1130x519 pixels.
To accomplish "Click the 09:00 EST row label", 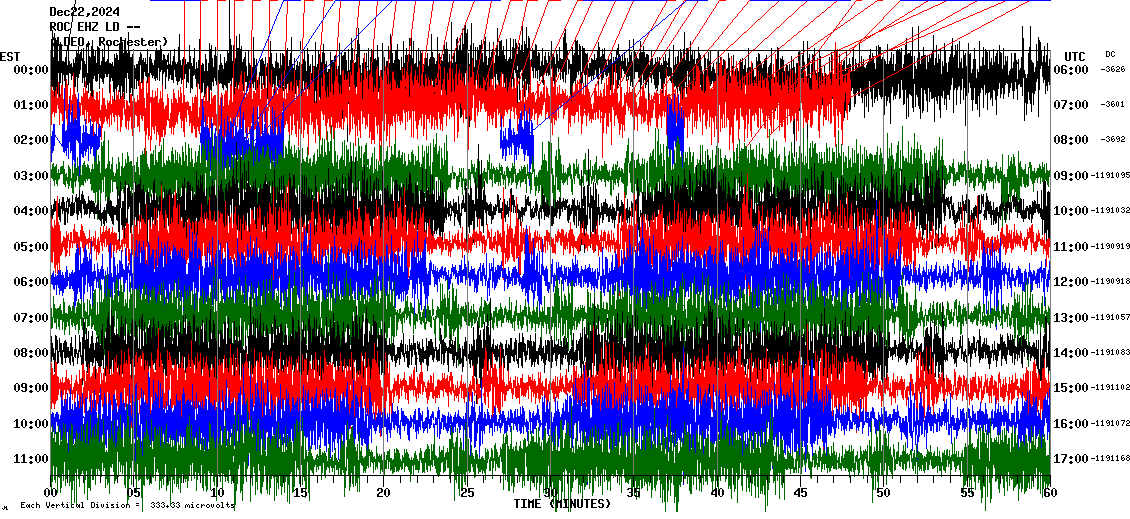I will [x=29, y=388].
